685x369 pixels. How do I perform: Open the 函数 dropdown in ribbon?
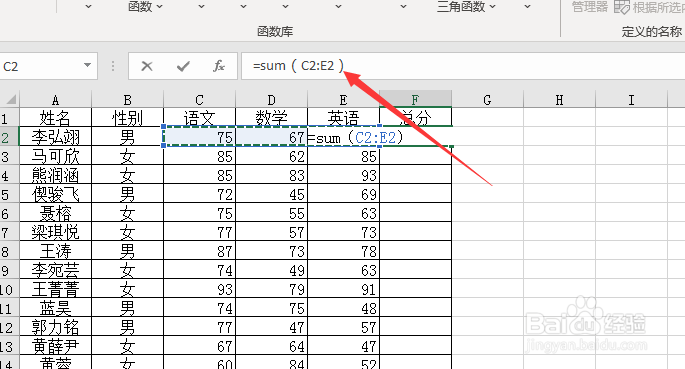[x=145, y=7]
